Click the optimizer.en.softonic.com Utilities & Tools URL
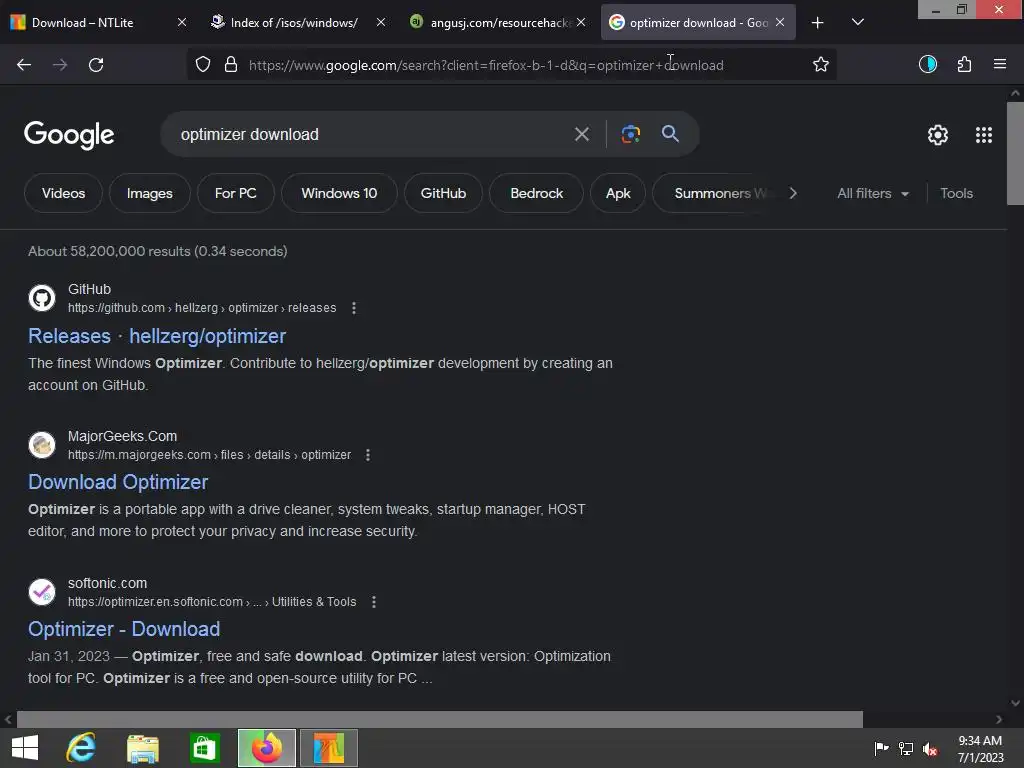Viewport: 1024px width, 768px height. pos(212,601)
